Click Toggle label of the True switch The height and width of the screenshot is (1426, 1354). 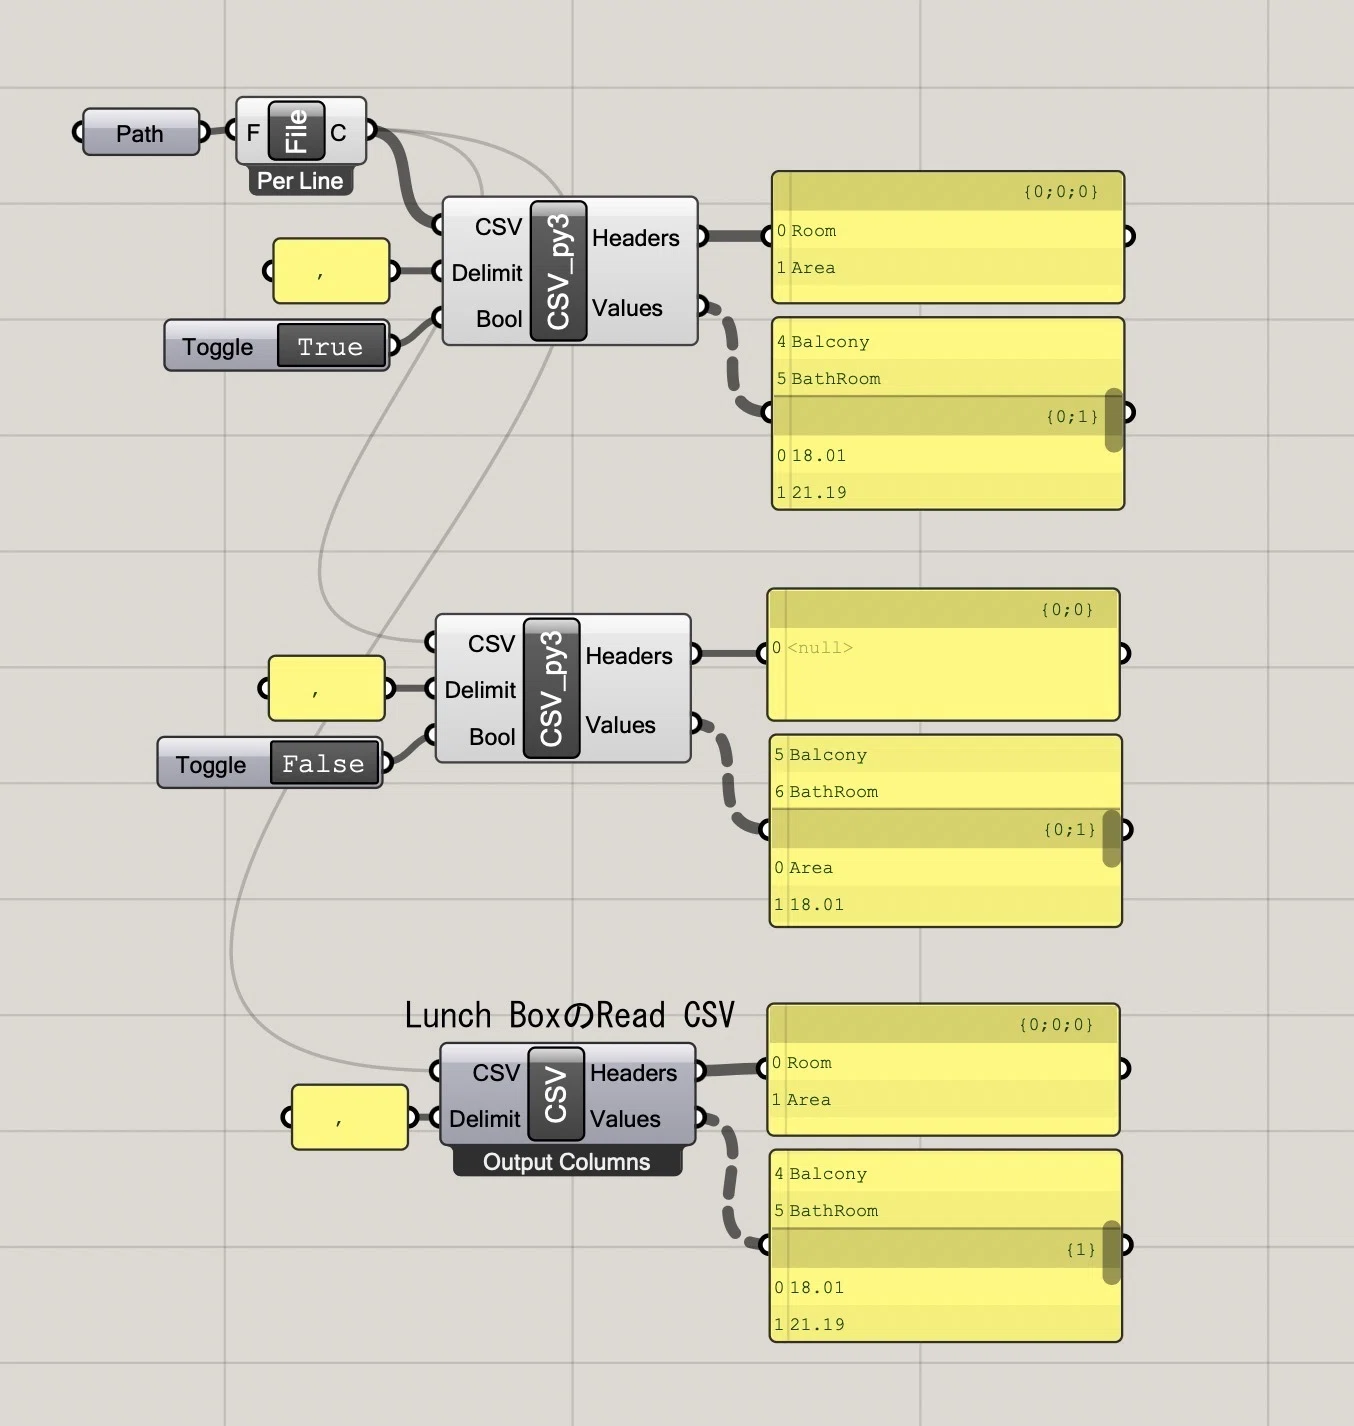[217, 347]
